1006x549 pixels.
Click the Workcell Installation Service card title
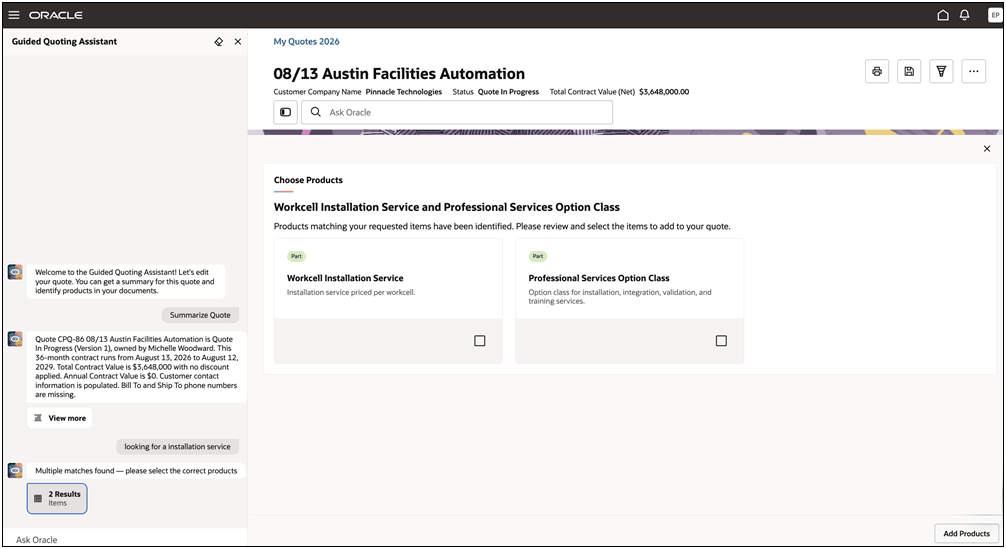[345, 278]
